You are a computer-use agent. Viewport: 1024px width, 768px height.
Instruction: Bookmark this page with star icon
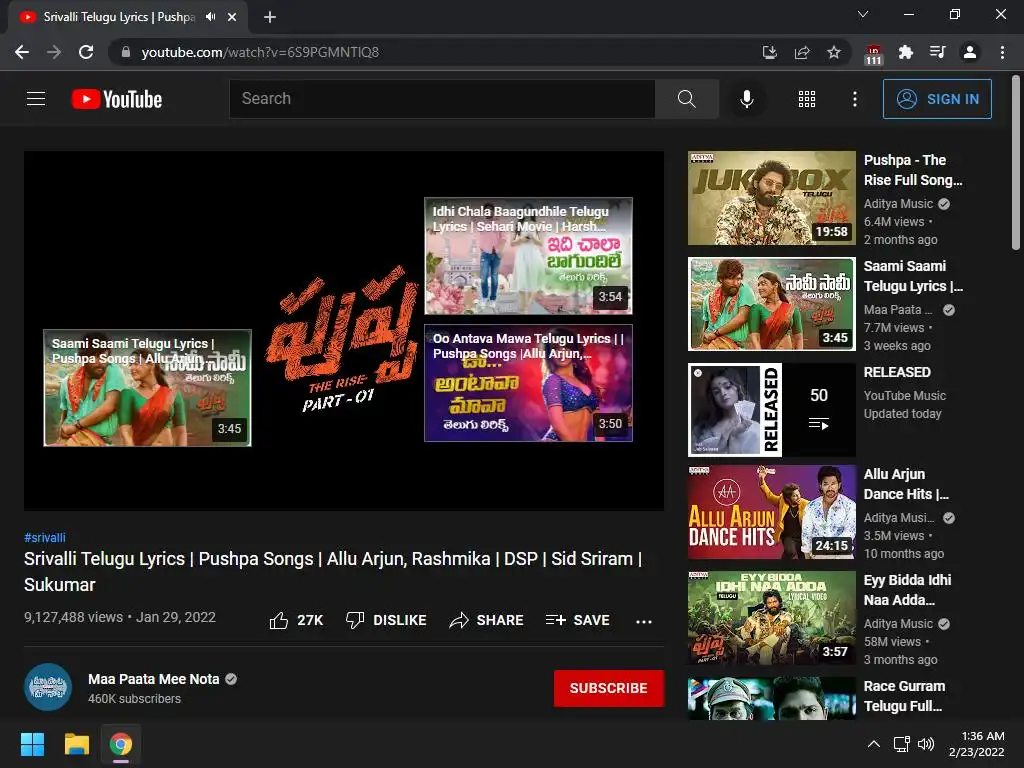coord(834,52)
